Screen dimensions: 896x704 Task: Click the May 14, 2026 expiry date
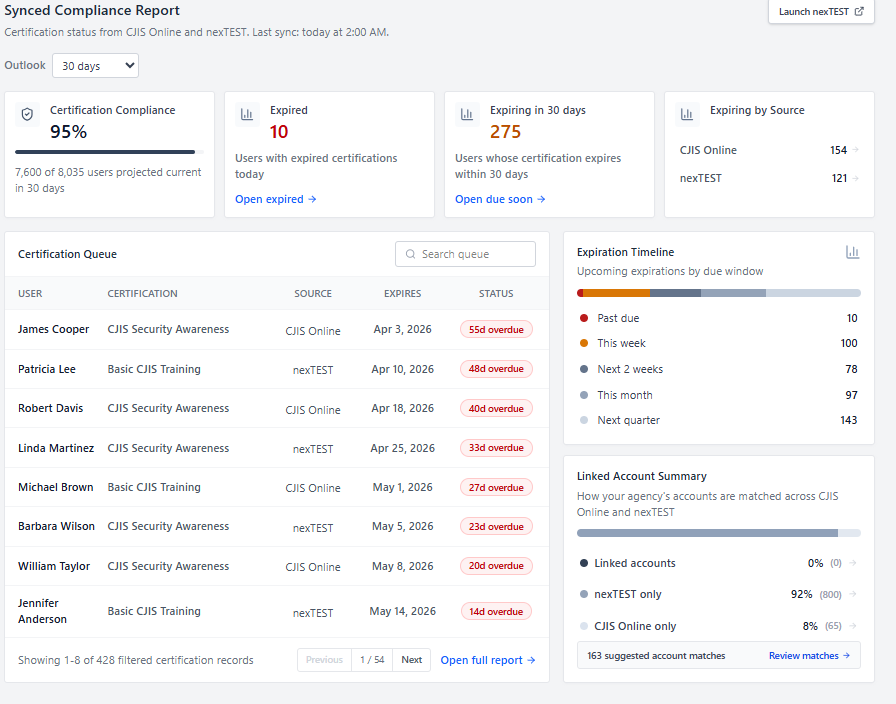tap(402, 611)
